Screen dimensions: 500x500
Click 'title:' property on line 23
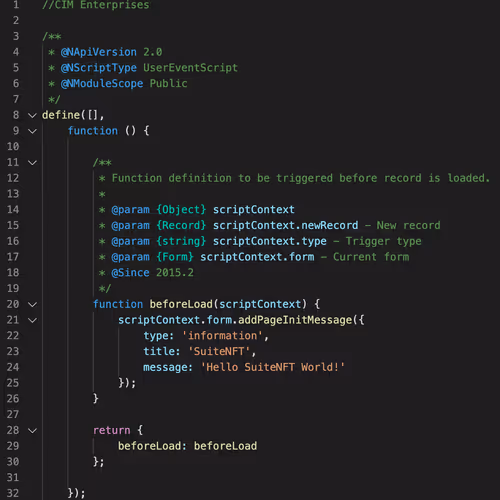pyautogui.click(x=162, y=351)
